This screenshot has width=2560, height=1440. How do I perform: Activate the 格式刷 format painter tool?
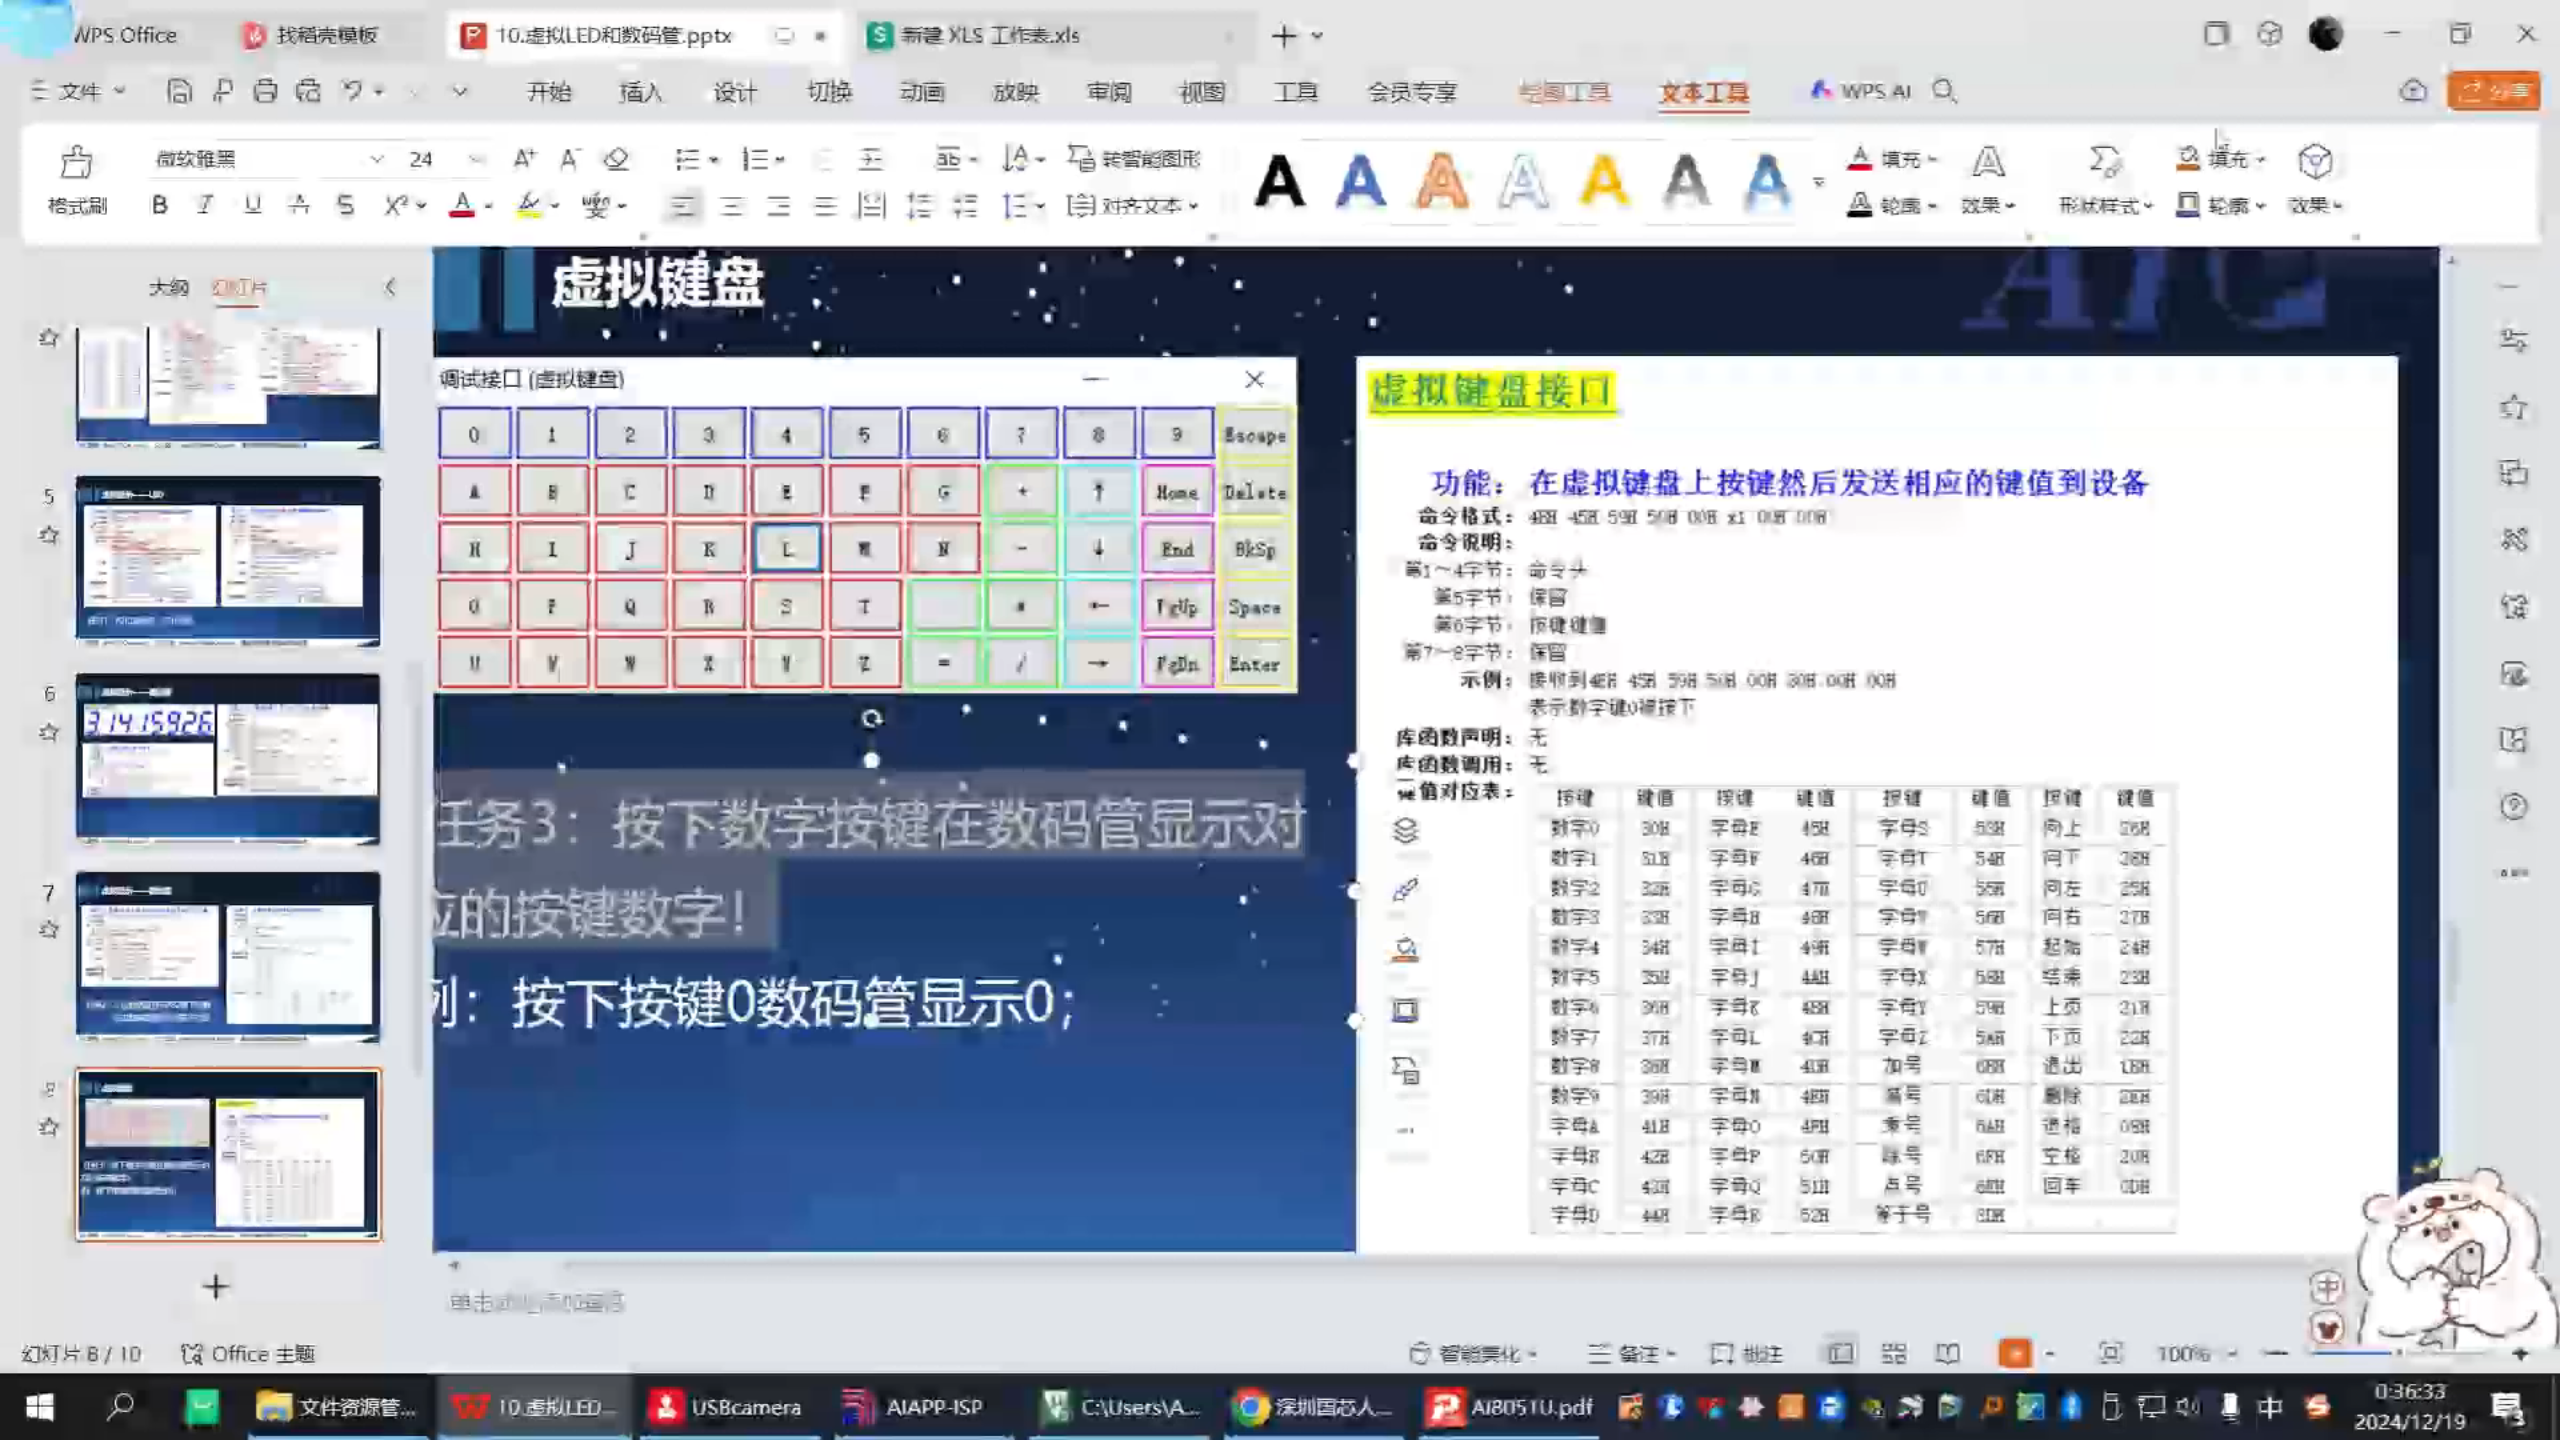[x=76, y=180]
